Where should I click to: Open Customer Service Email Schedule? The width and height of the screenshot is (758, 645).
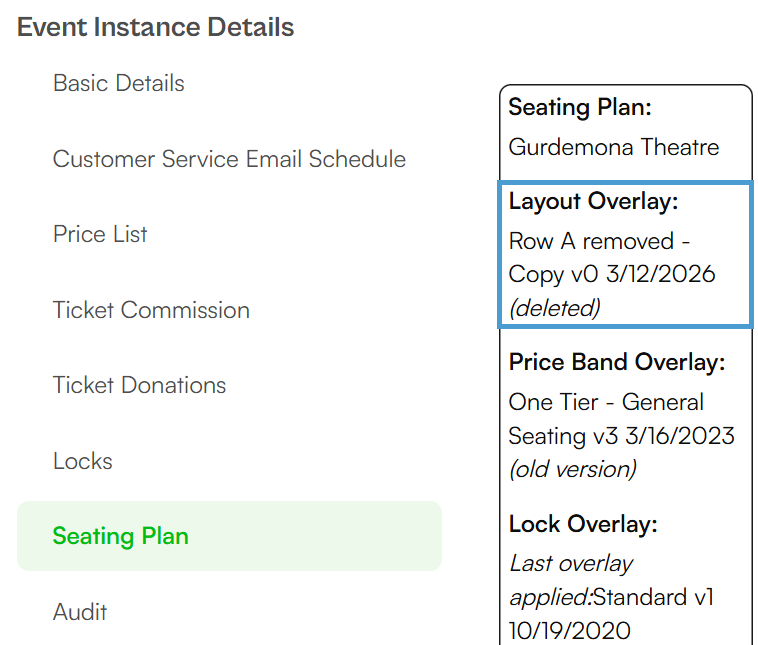click(x=229, y=159)
